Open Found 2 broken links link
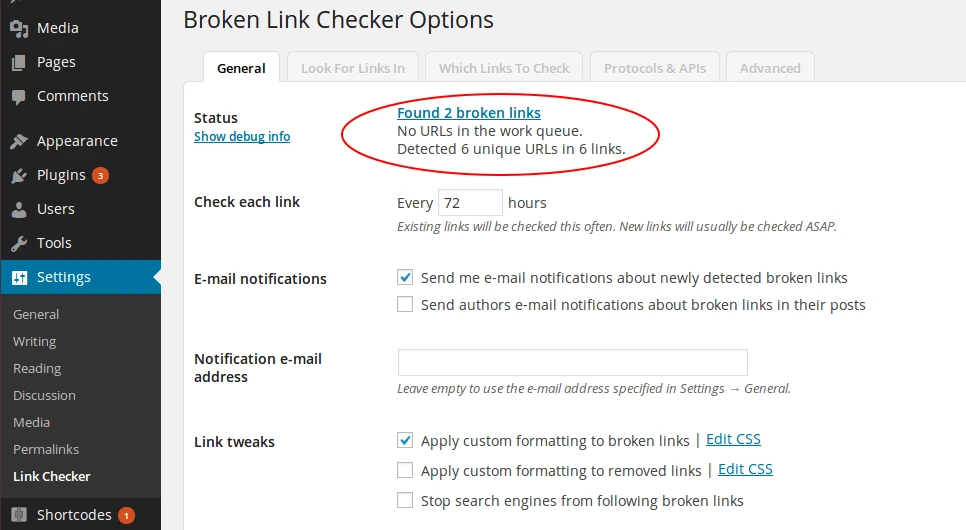Image resolution: width=966 pixels, height=530 pixels. click(469, 113)
